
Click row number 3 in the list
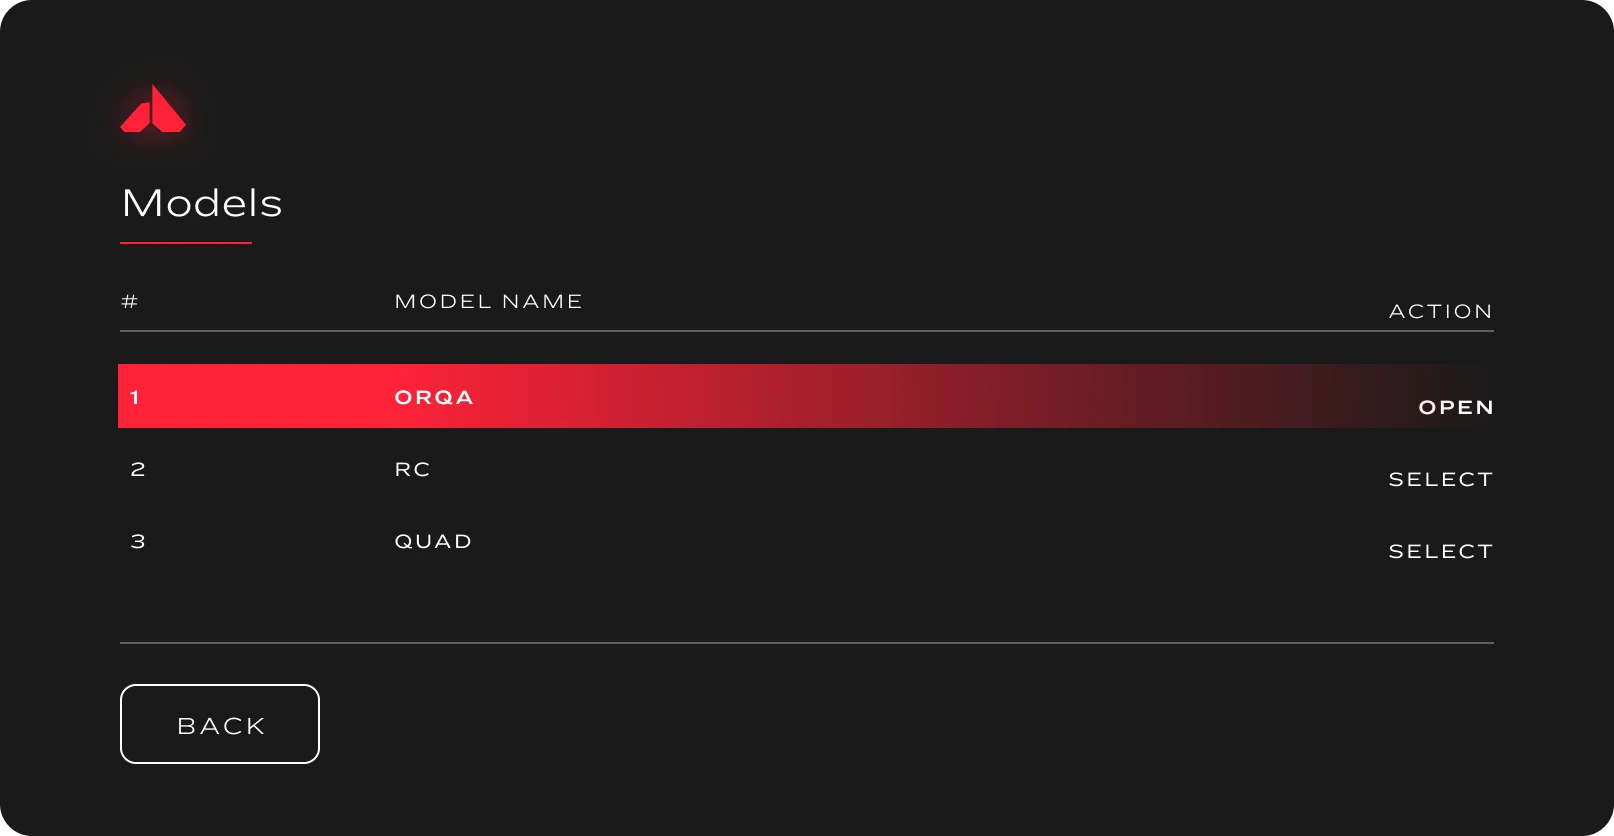(138, 541)
